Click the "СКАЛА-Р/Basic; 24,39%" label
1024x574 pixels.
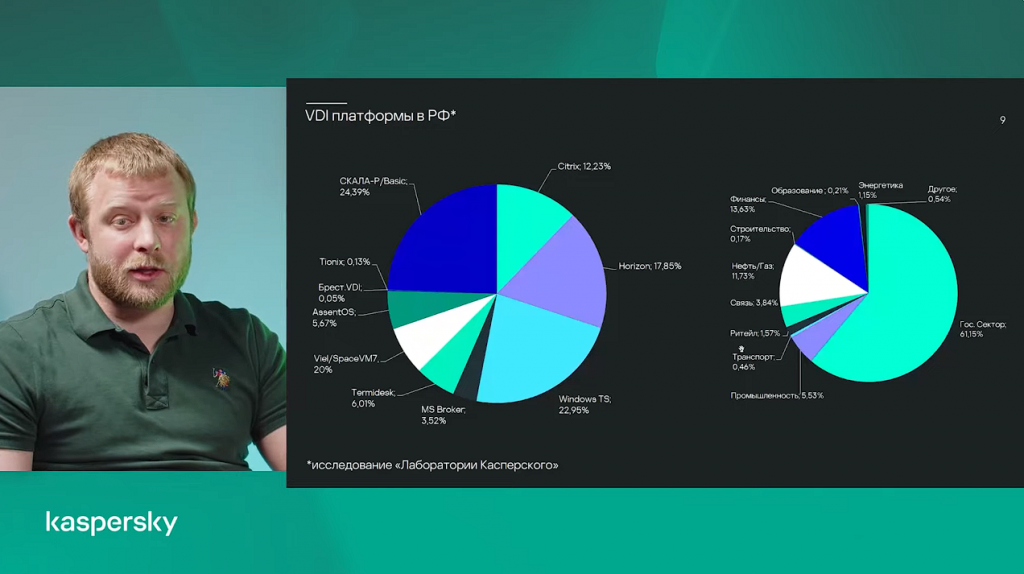tap(373, 186)
